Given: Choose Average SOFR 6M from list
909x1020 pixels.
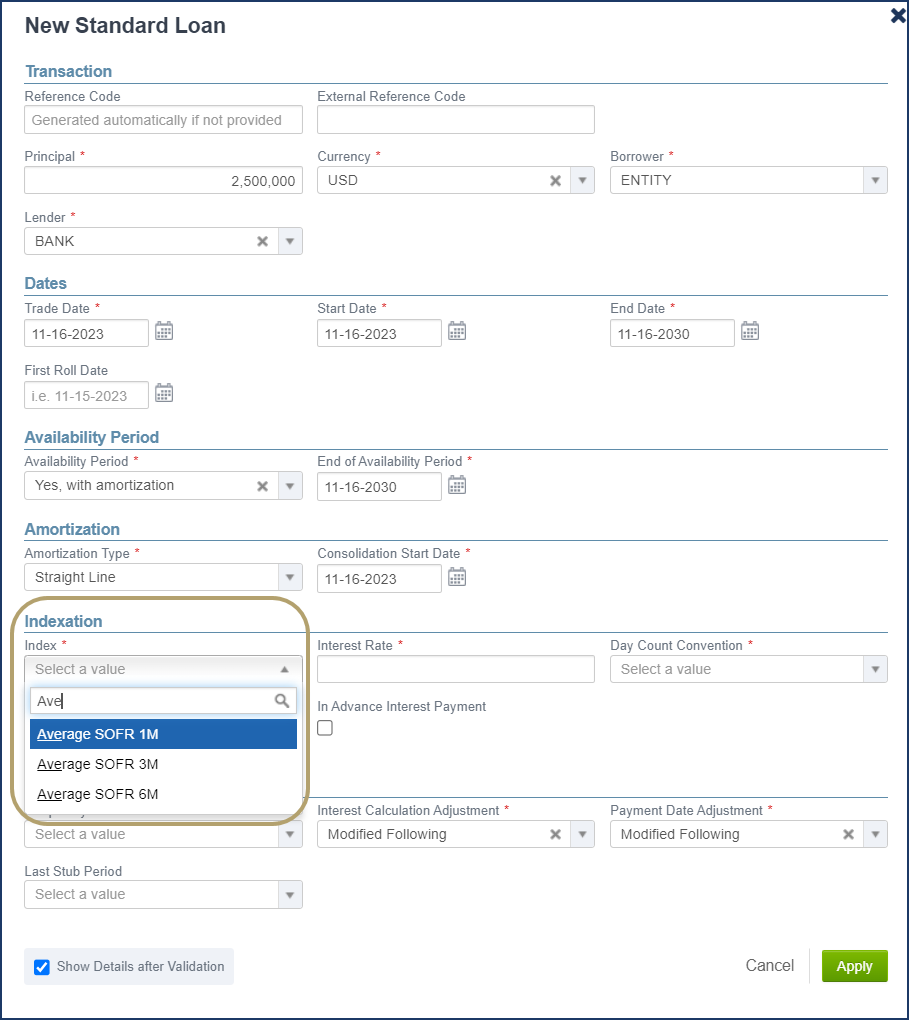Looking at the screenshot, I should pyautogui.click(x=98, y=794).
